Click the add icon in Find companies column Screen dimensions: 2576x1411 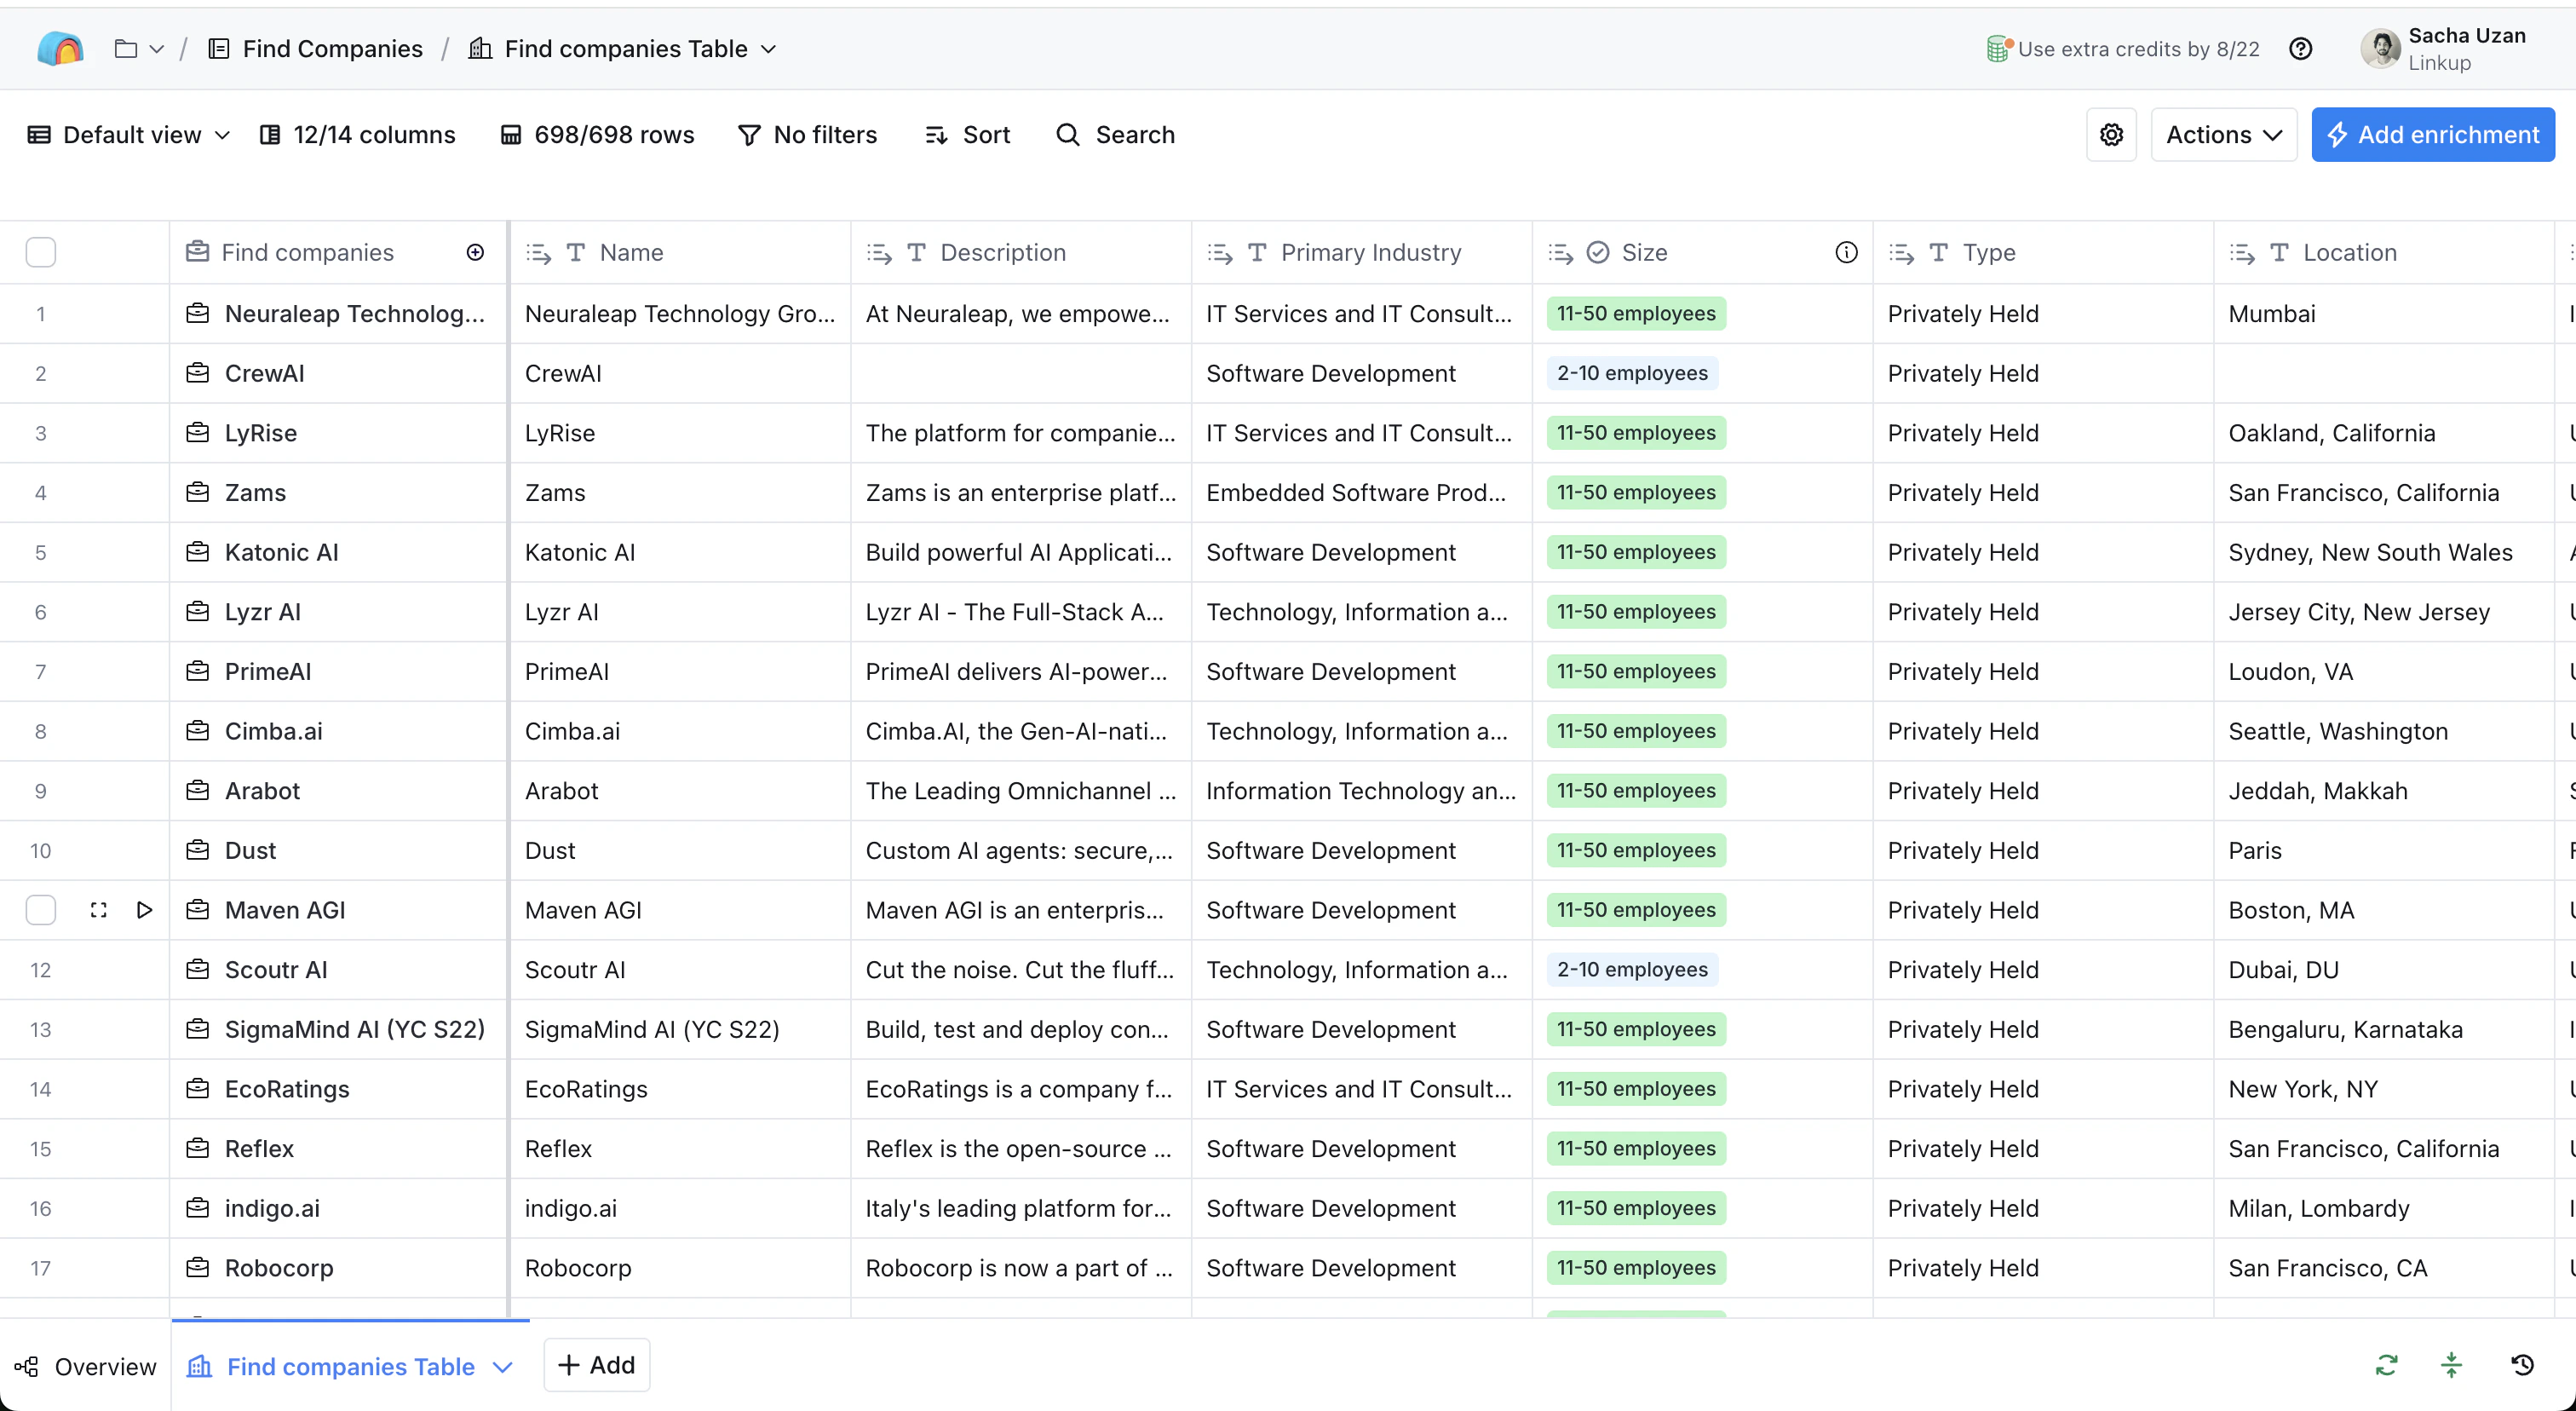(475, 253)
